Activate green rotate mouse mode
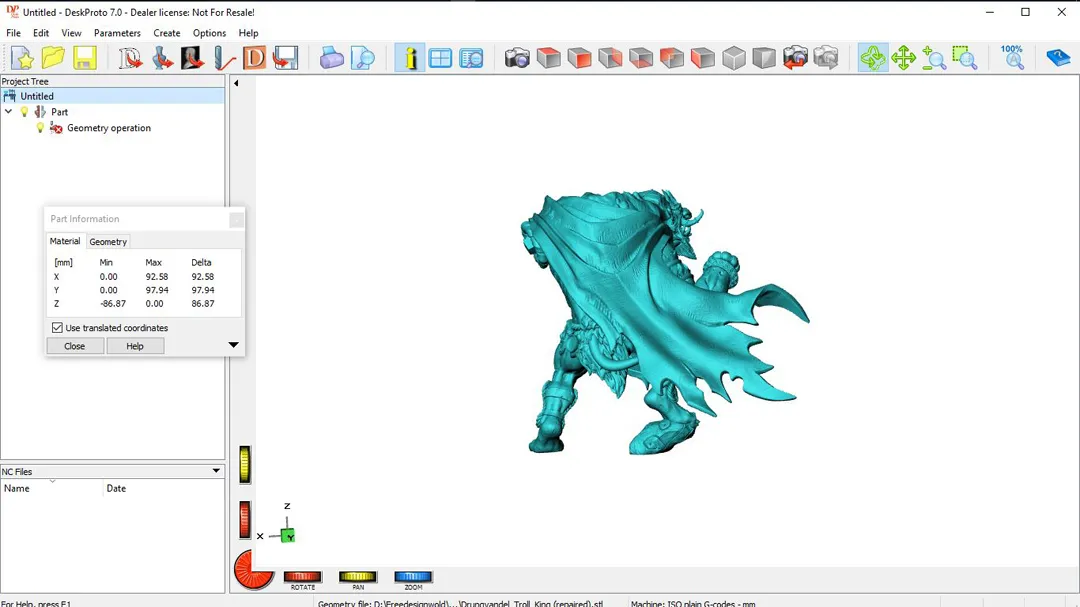Screen dimensions: 1080x607 click(873, 58)
